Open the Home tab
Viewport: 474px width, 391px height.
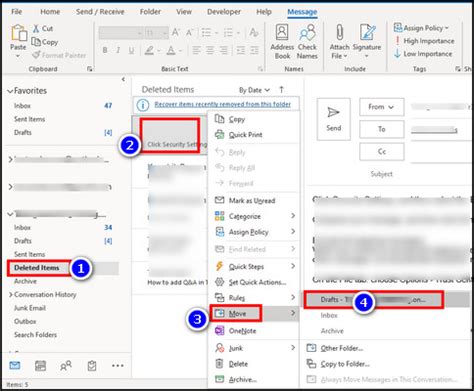click(x=50, y=12)
